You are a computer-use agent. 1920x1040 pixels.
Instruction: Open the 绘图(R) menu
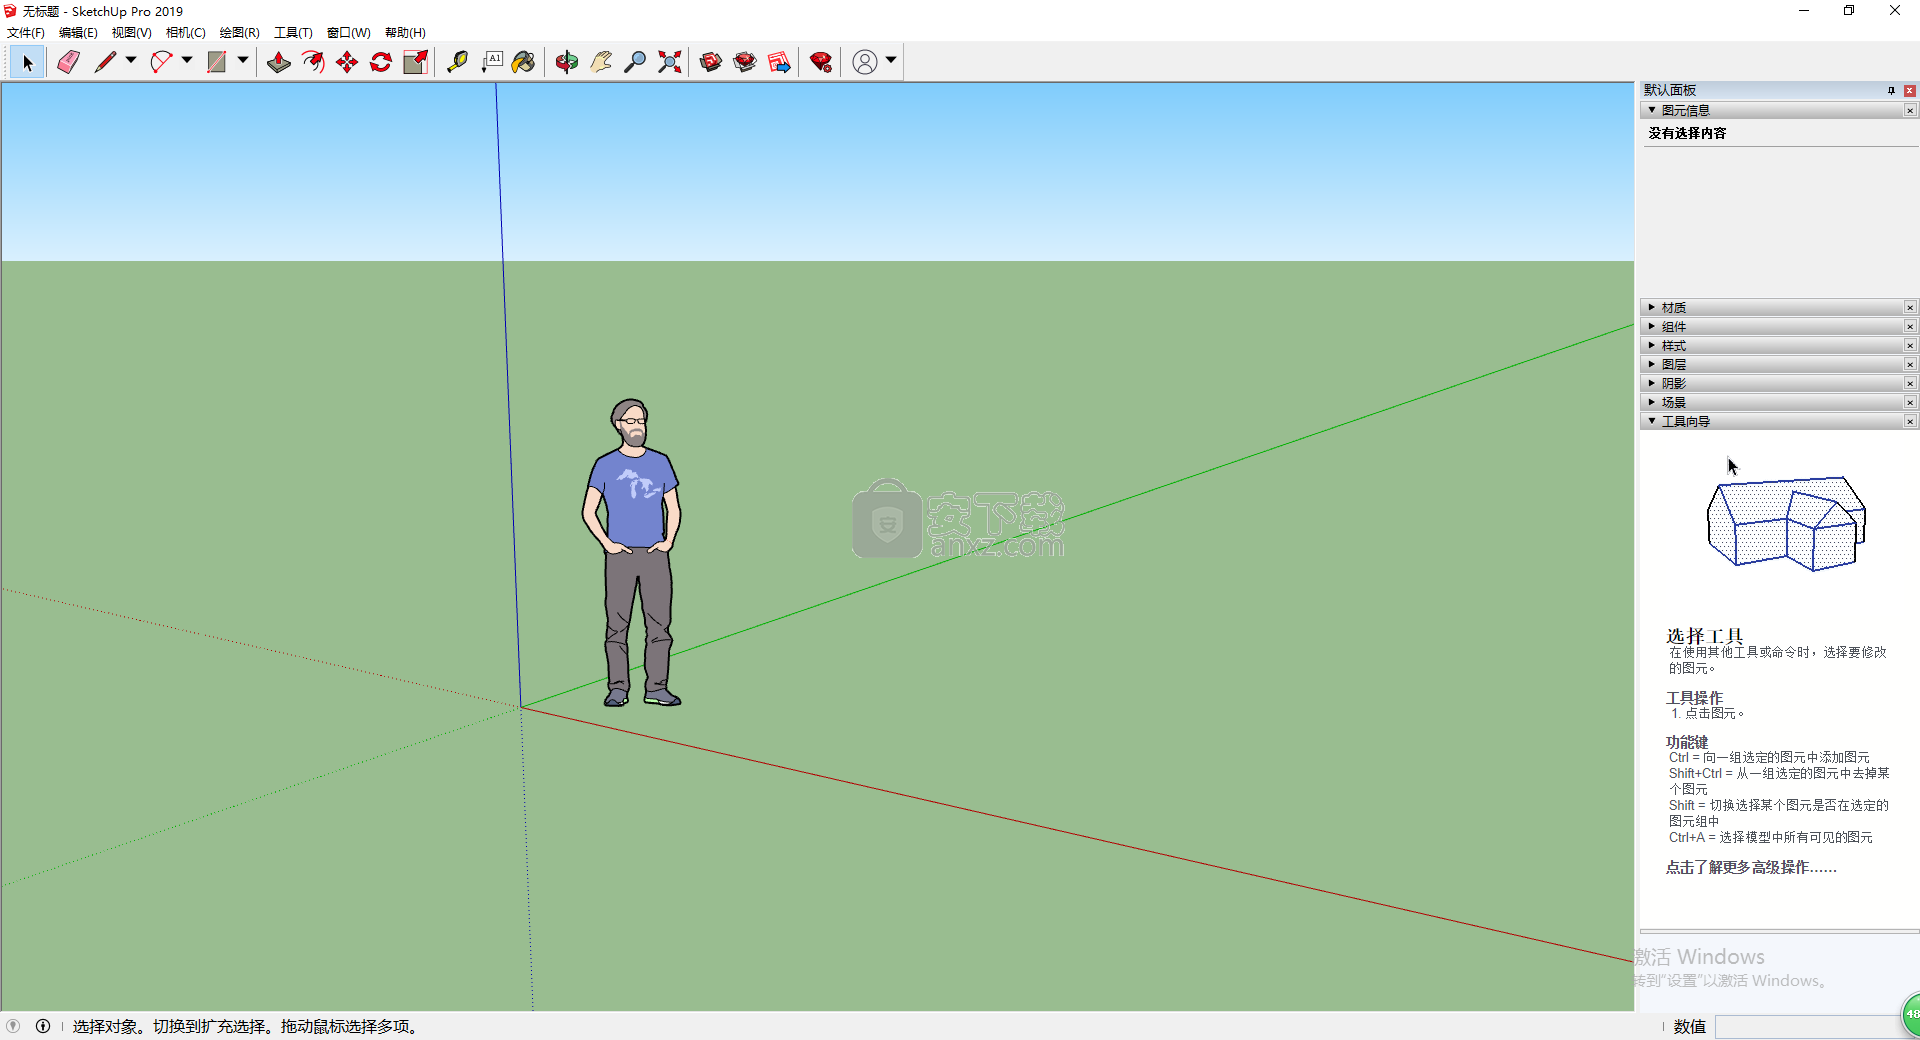coord(239,33)
